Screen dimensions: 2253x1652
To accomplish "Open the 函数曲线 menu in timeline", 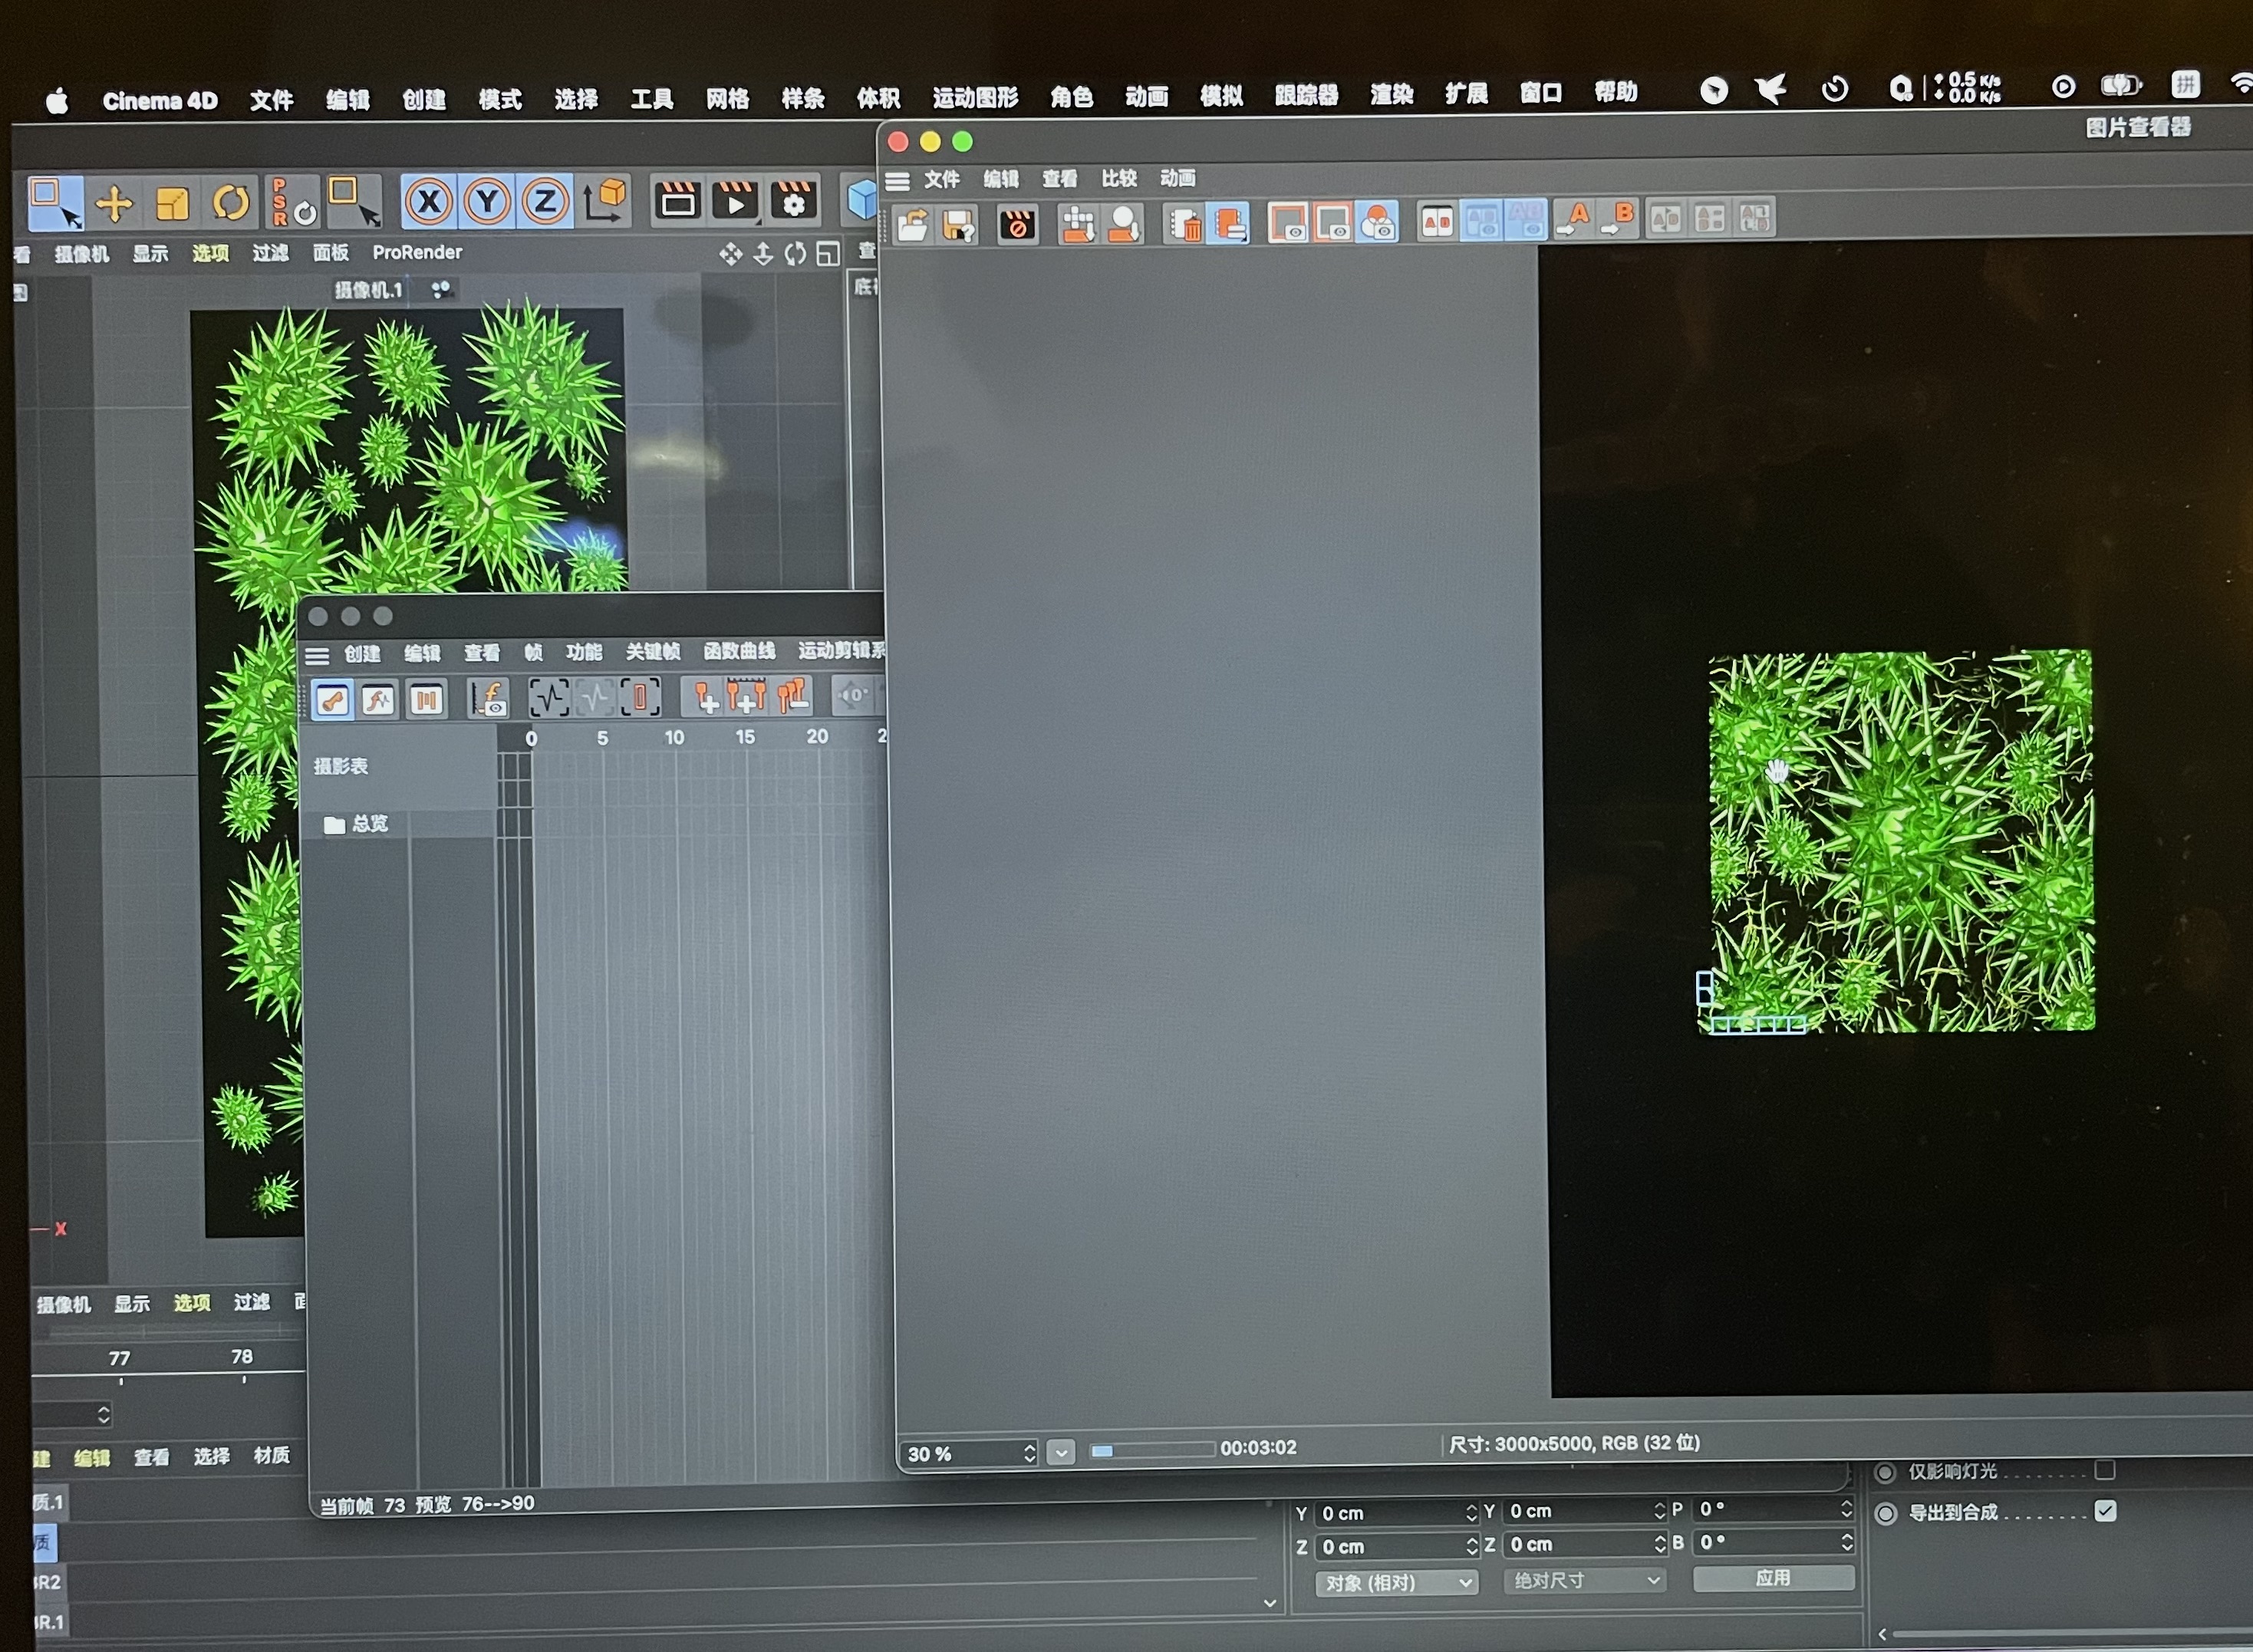I will click(x=739, y=652).
